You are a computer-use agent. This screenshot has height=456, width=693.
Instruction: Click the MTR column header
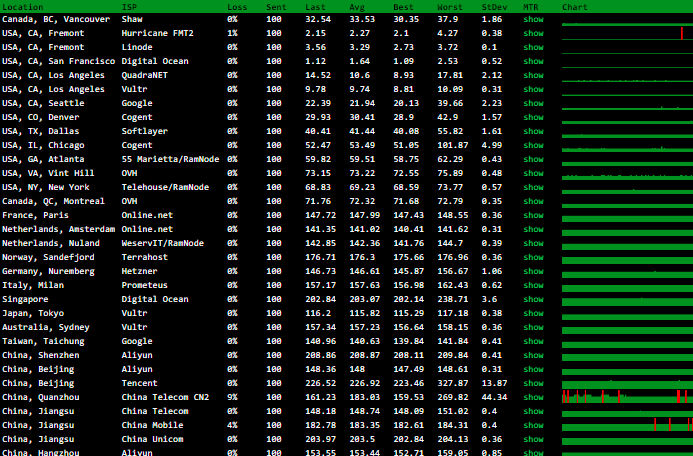pos(531,7)
